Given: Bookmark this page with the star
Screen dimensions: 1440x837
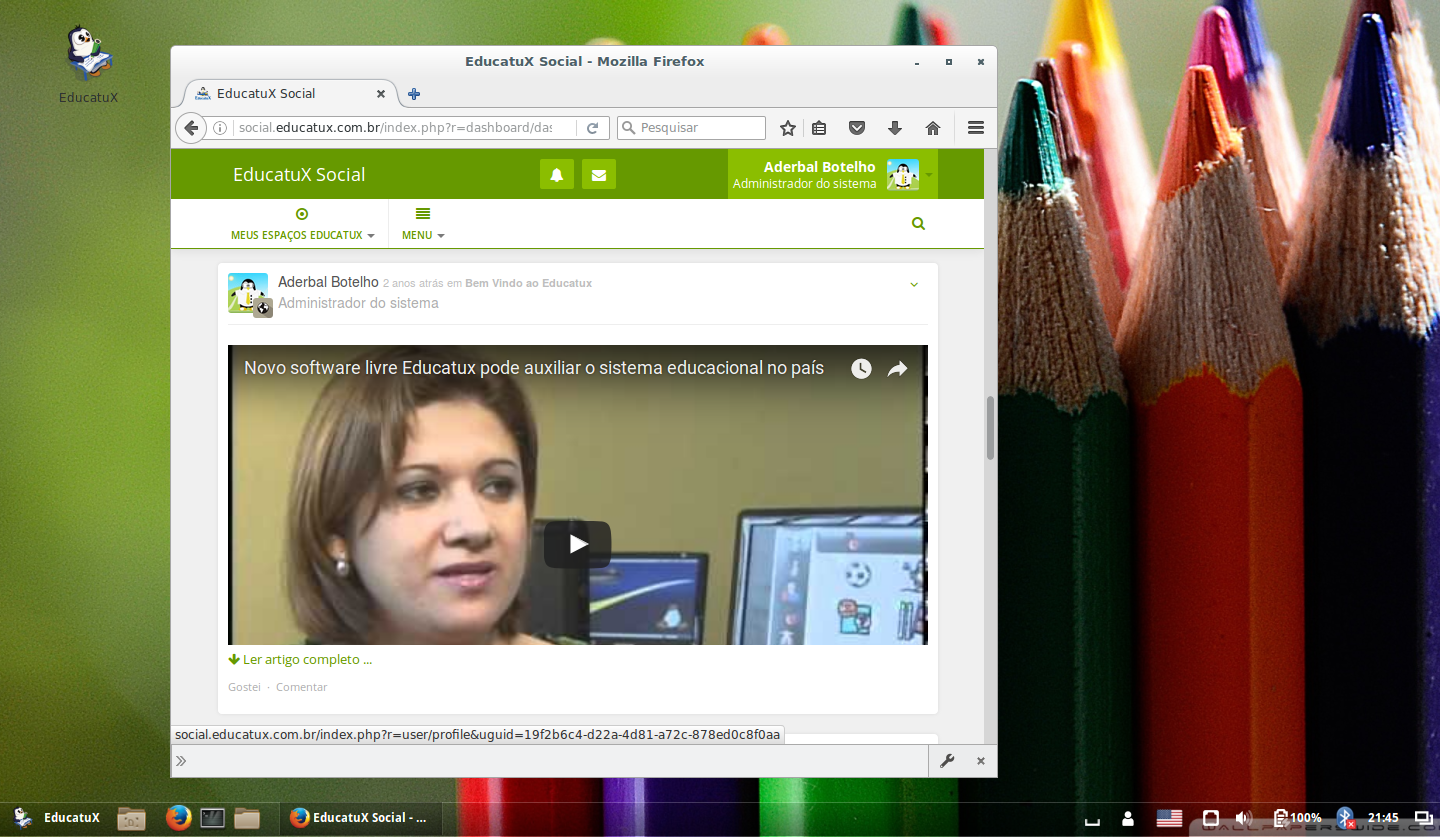Looking at the screenshot, I should point(788,128).
